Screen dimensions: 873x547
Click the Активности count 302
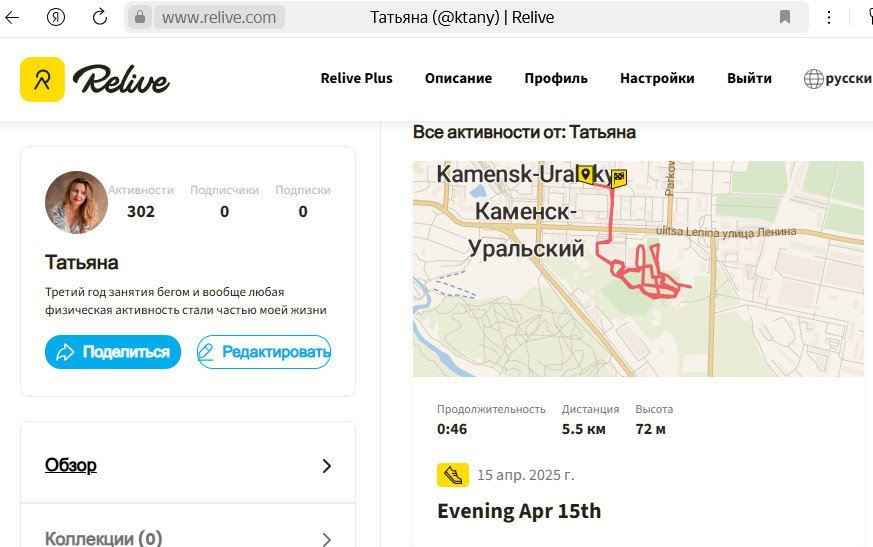[x=141, y=212]
